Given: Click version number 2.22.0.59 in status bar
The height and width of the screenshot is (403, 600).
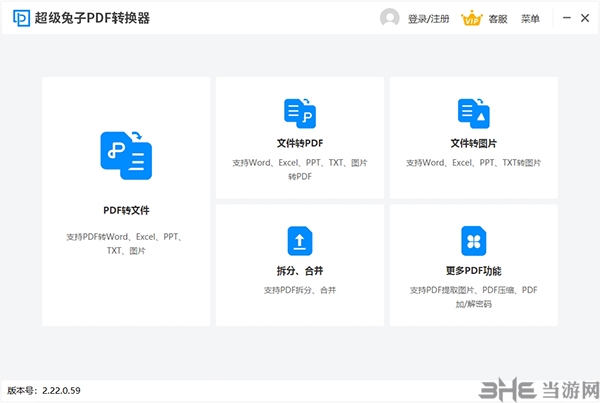Looking at the screenshot, I should (x=61, y=390).
